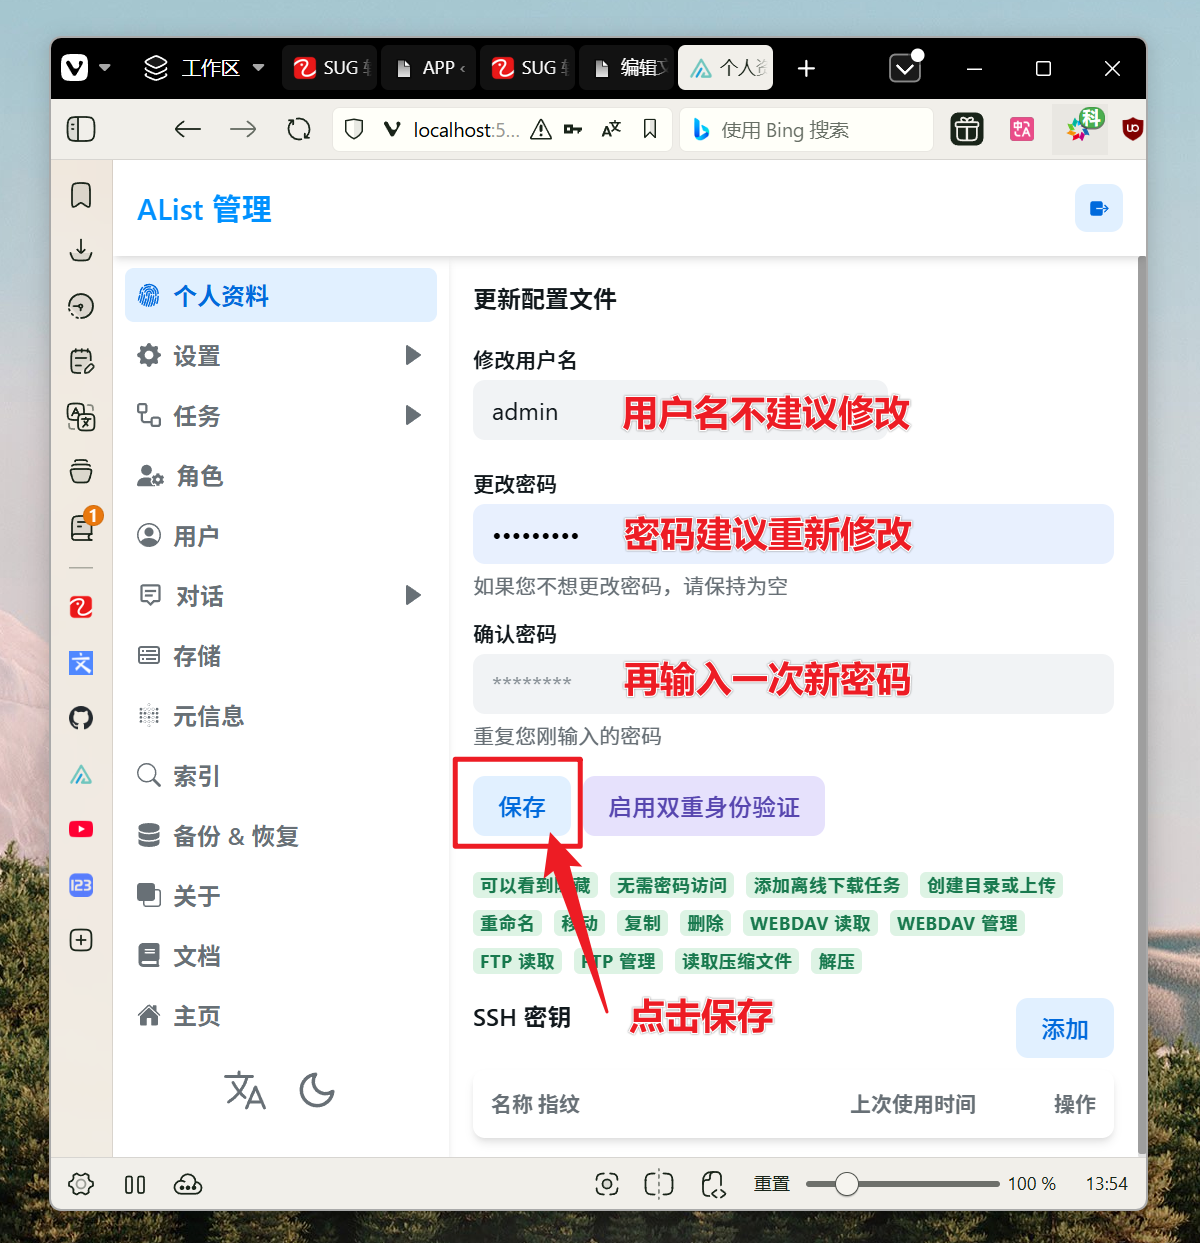Click the logout icon in the AList header
This screenshot has width=1200, height=1243.
tap(1098, 208)
